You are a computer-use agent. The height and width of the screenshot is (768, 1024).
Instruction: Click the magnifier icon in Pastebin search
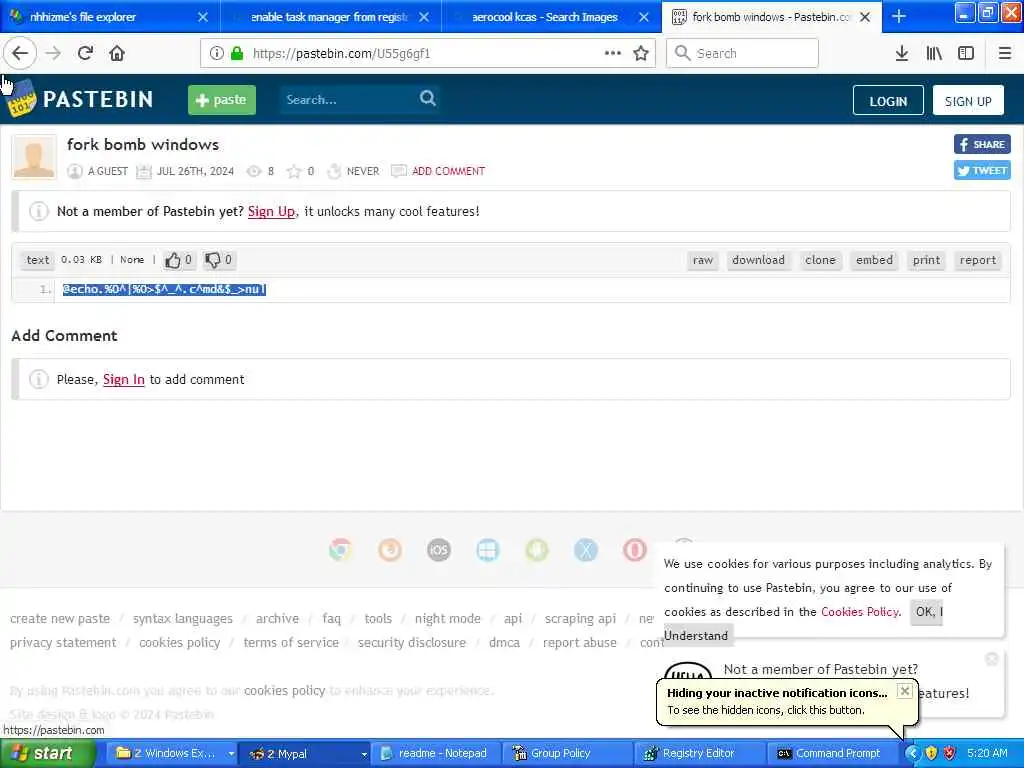tap(428, 99)
